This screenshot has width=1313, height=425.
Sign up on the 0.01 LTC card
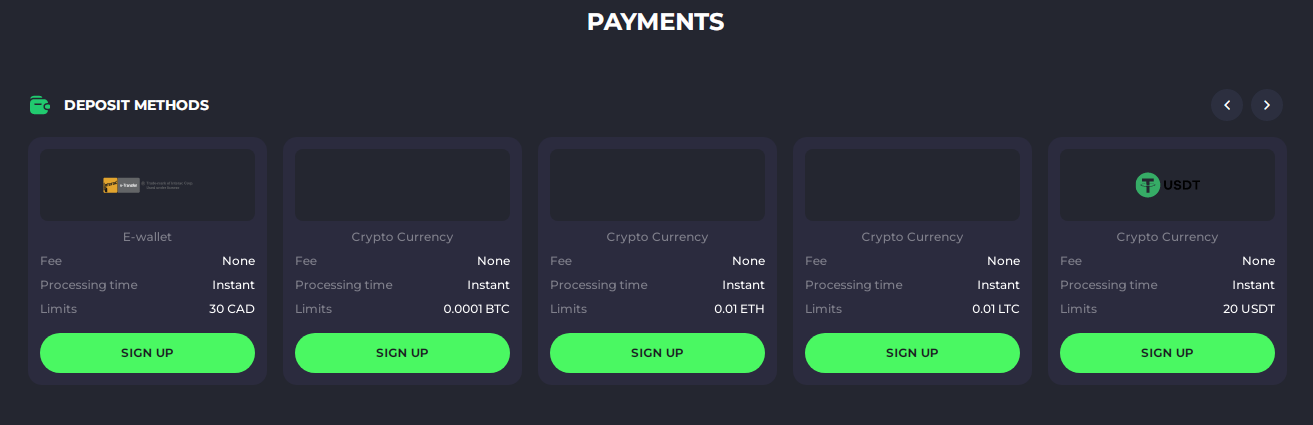click(912, 353)
